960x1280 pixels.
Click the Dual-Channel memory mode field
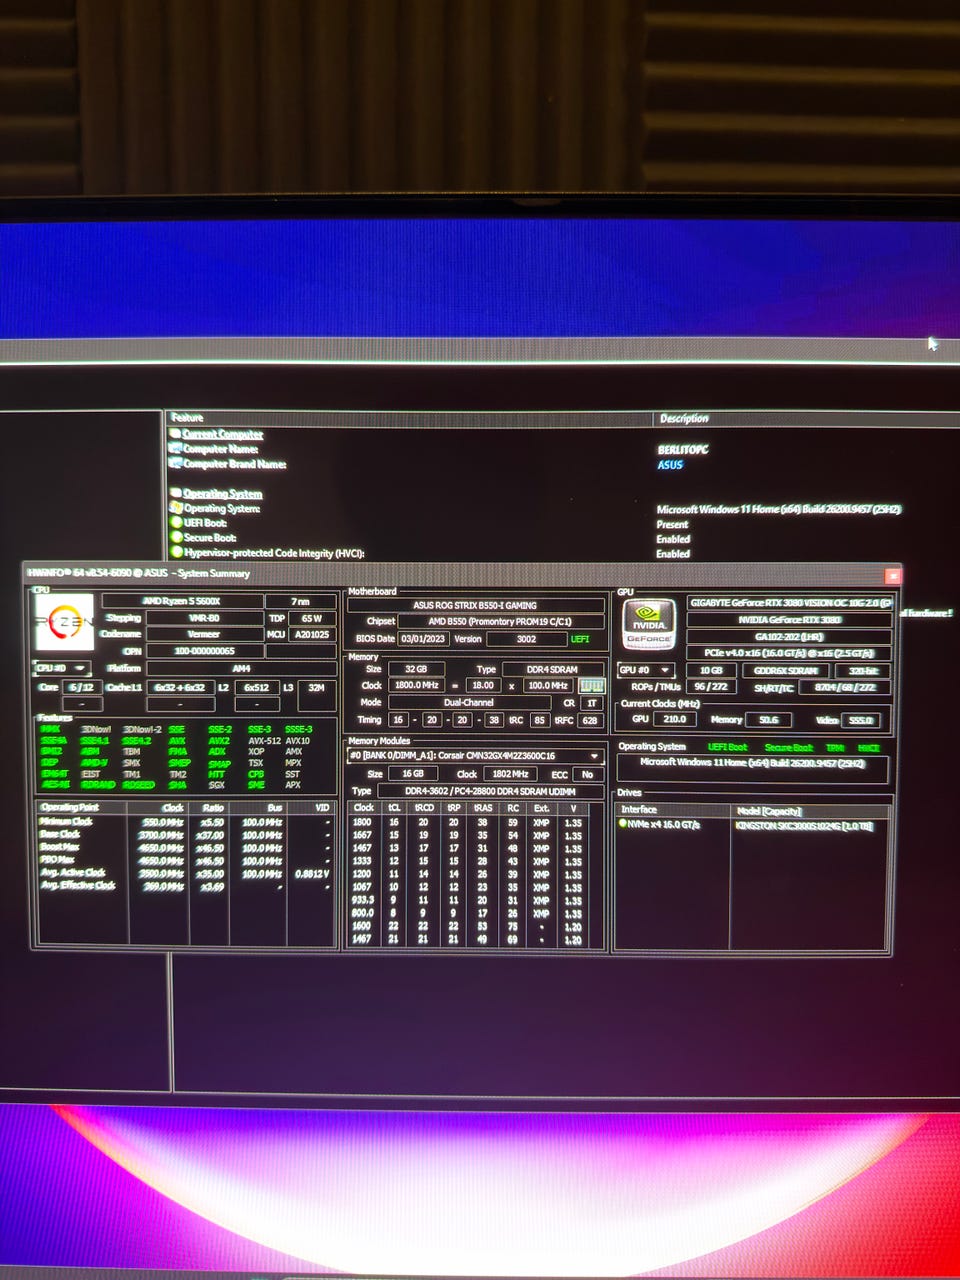[x=469, y=703]
